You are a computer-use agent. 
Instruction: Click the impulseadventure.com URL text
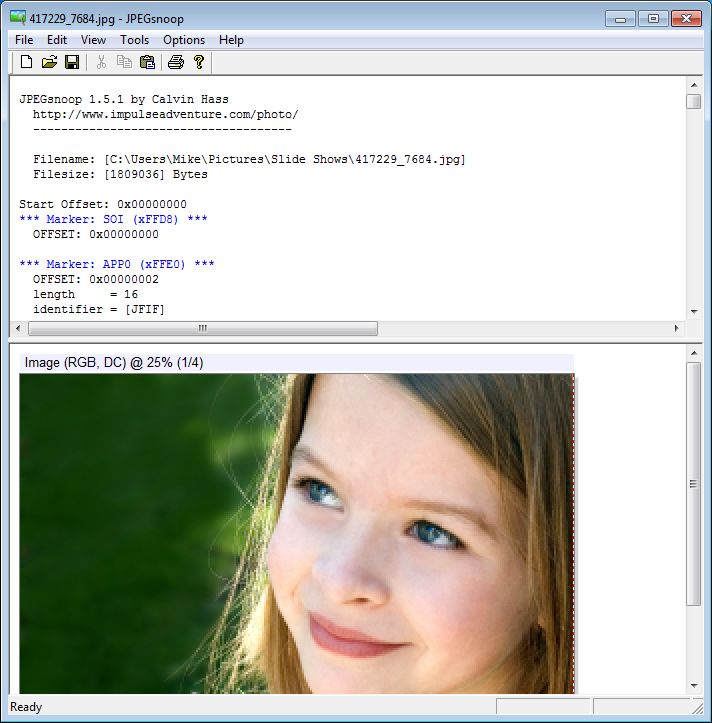tap(166, 114)
